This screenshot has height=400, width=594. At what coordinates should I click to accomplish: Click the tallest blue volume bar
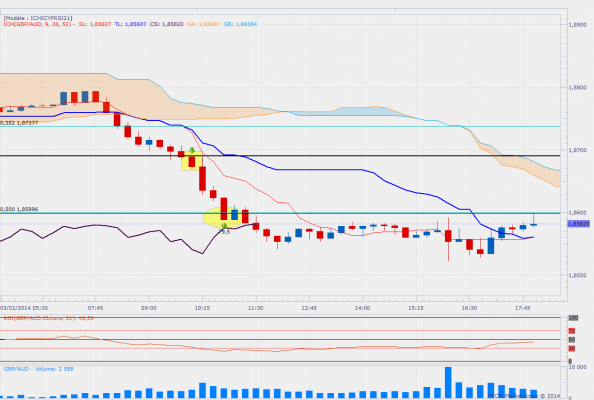(x=448, y=382)
